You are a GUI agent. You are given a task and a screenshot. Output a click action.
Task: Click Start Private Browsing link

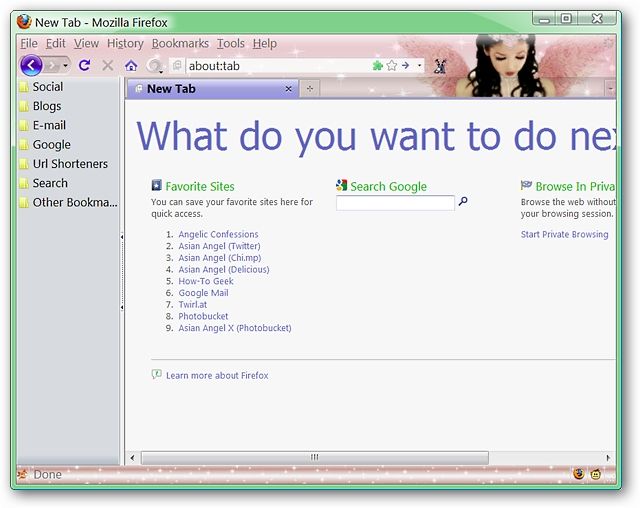(564, 234)
